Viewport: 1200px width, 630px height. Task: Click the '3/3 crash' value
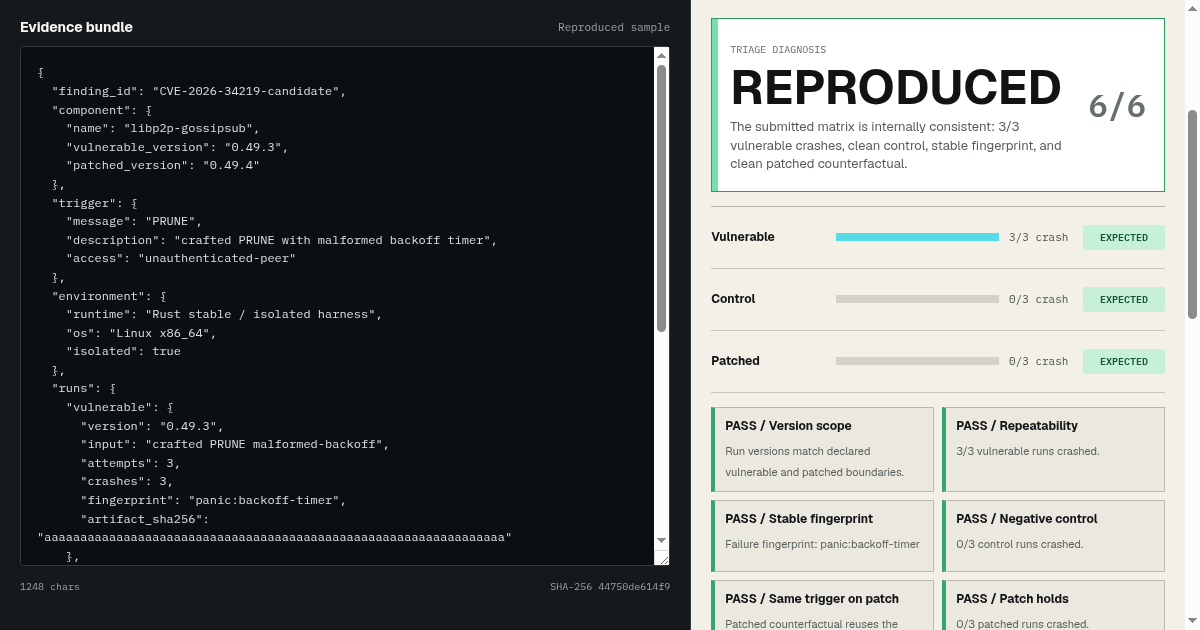click(x=1038, y=238)
